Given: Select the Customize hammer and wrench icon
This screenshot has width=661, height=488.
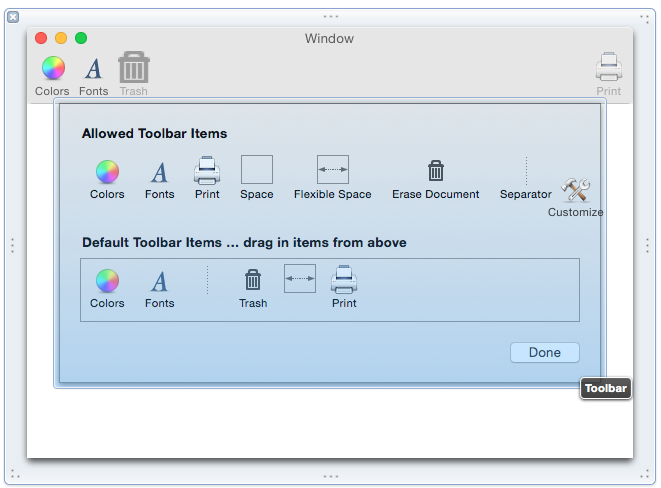Looking at the screenshot, I should (x=575, y=190).
